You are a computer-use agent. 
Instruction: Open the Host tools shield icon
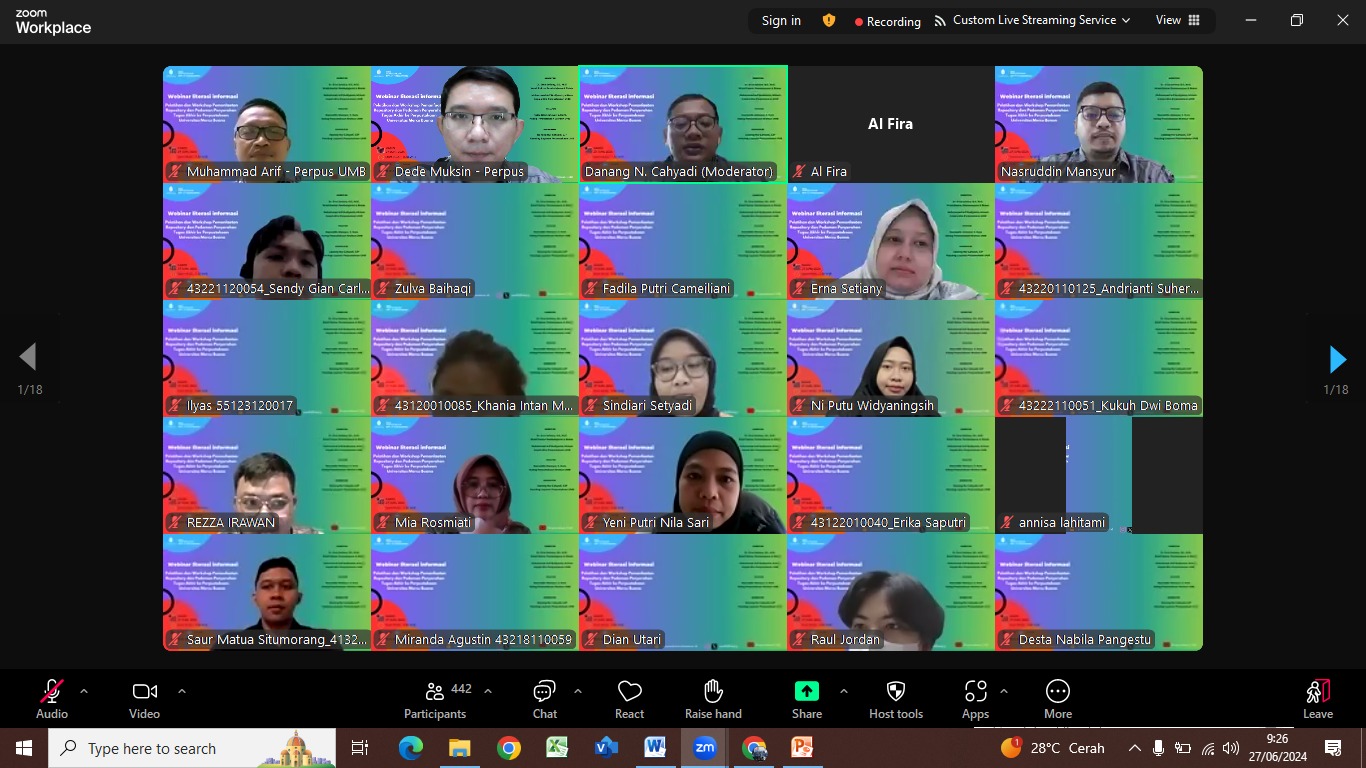click(895, 699)
